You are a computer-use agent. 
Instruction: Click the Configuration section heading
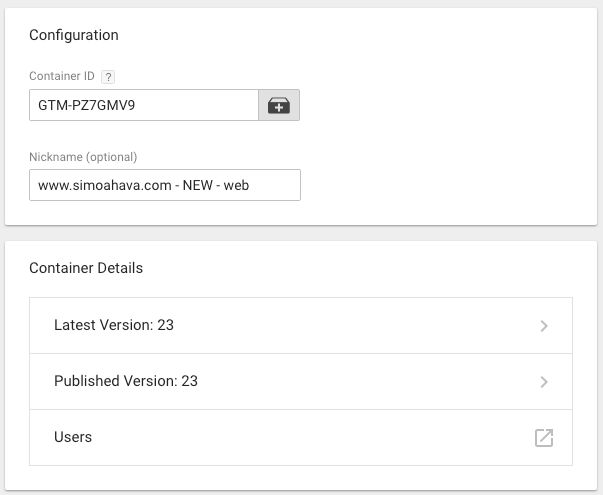(x=74, y=35)
